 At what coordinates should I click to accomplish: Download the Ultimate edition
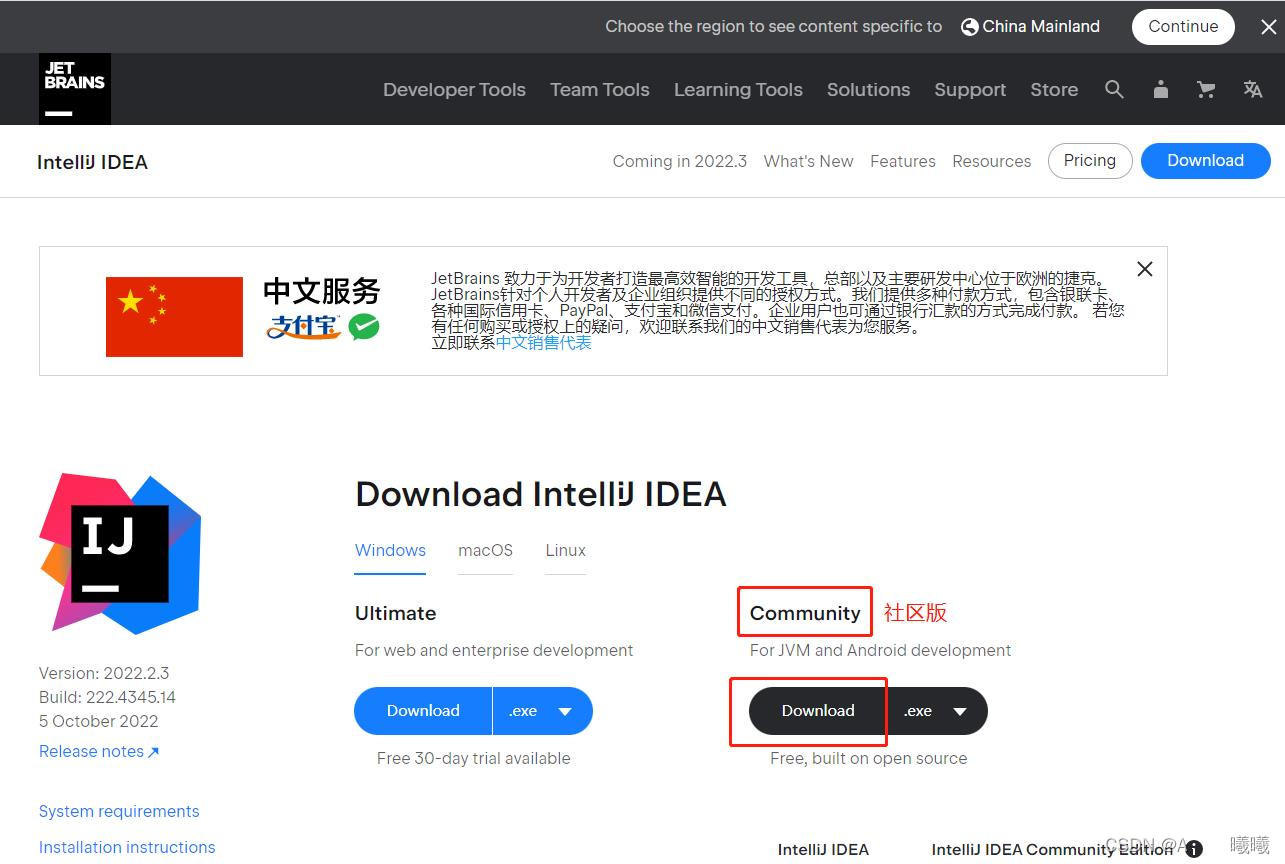(x=423, y=711)
